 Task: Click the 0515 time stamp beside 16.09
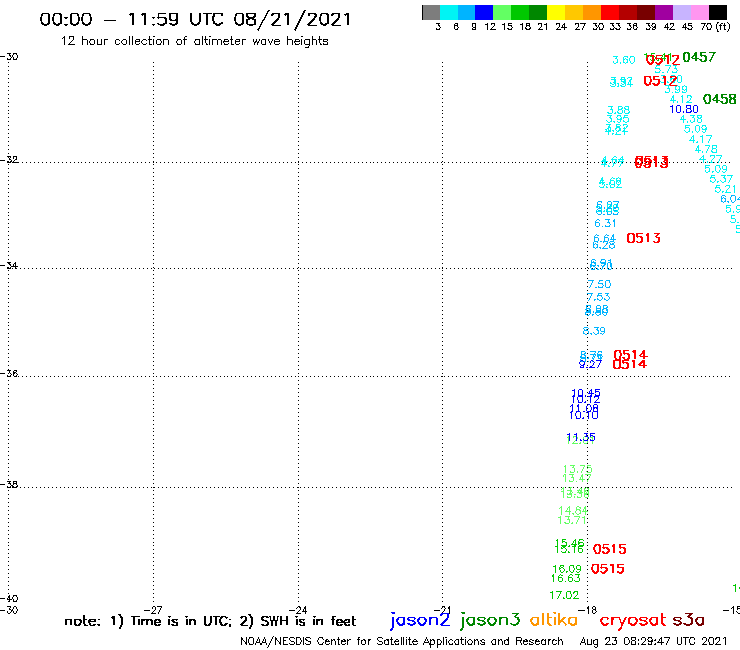coord(607,569)
